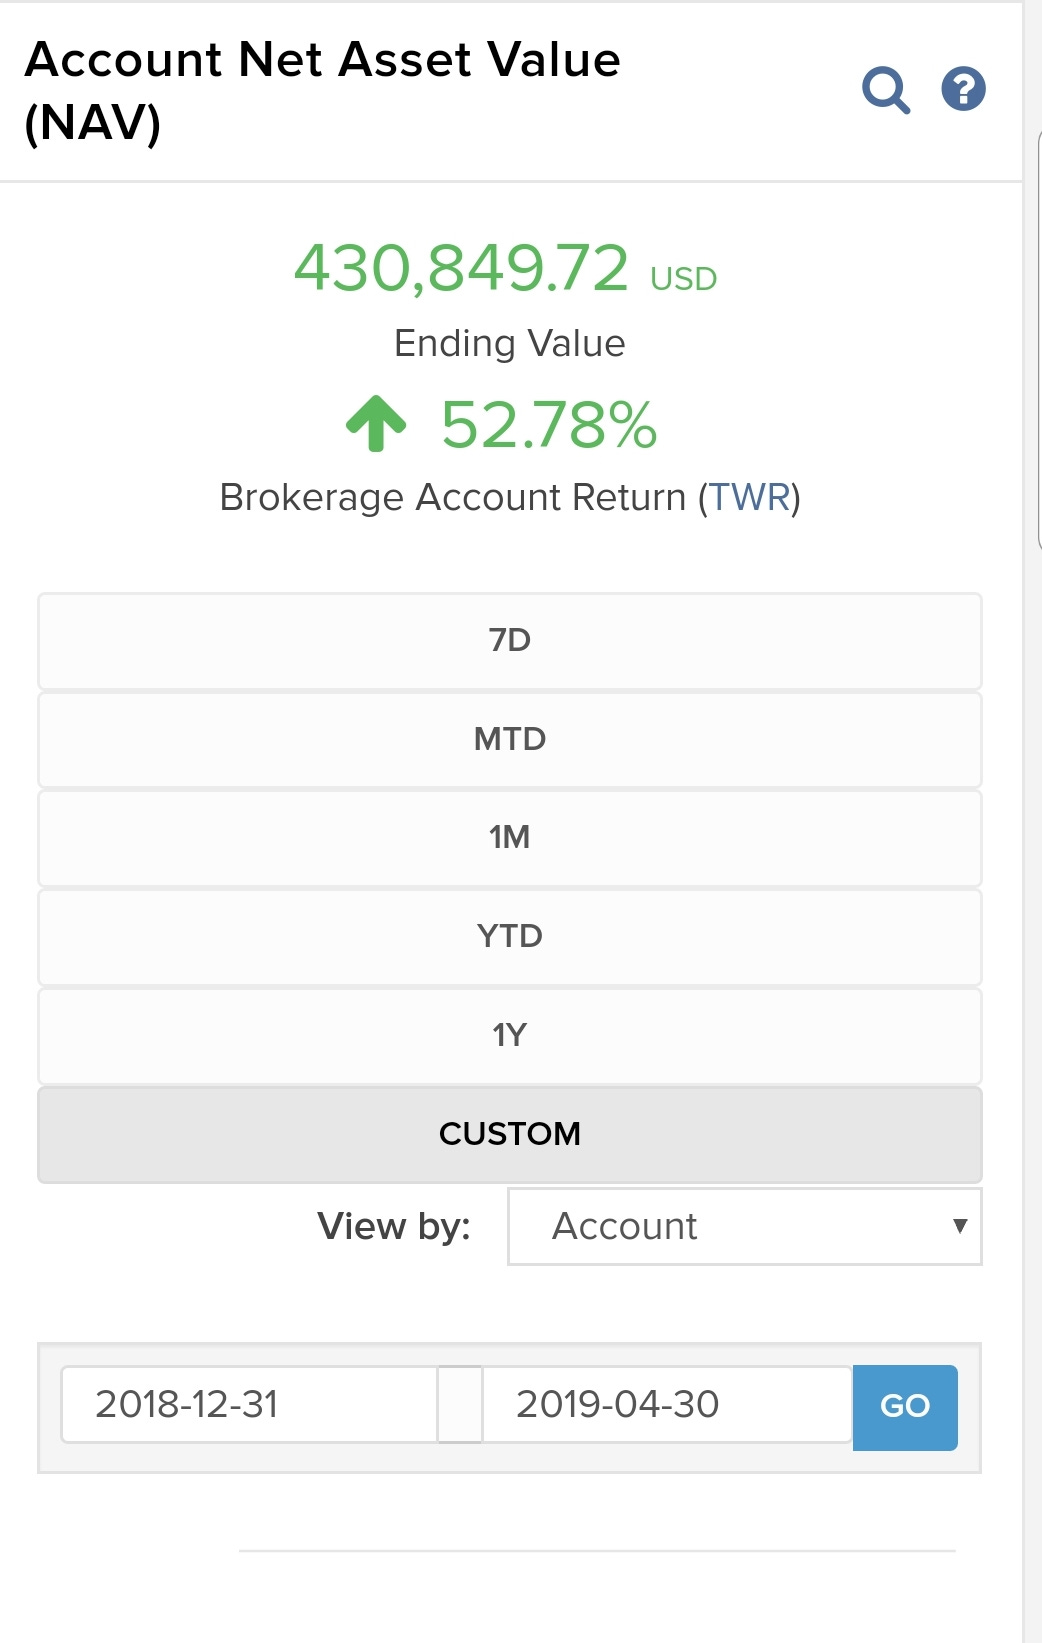Select the 1Y time range
Screen dimensions: 1042x1643
510,1035
